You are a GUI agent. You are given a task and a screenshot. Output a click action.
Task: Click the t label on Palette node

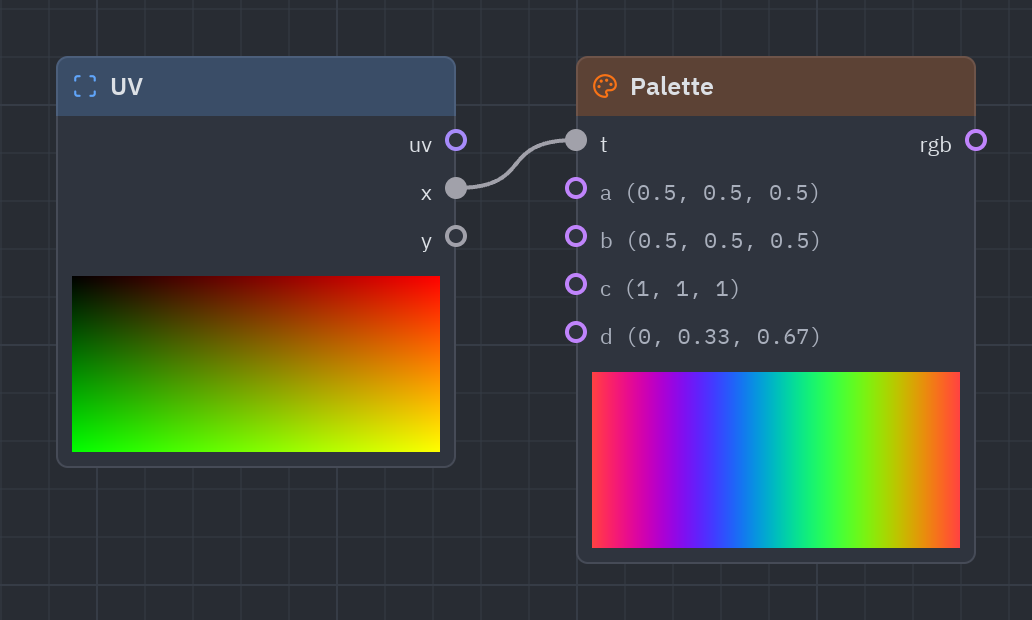(604, 145)
